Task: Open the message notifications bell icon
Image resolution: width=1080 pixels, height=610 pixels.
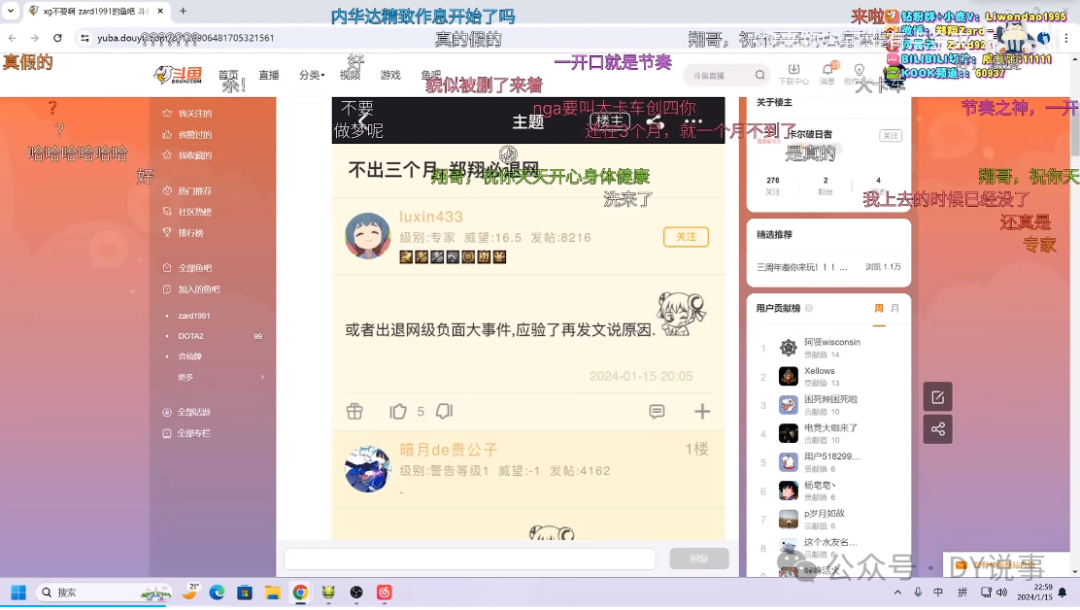Action: tap(827, 72)
